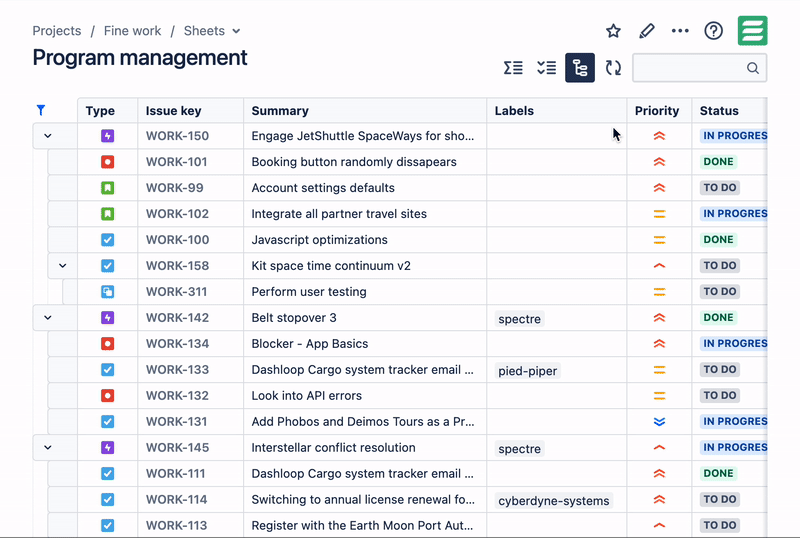Image resolution: width=800 pixels, height=538 pixels.
Task: Collapse the WORK-142 epic row
Action: point(47,317)
